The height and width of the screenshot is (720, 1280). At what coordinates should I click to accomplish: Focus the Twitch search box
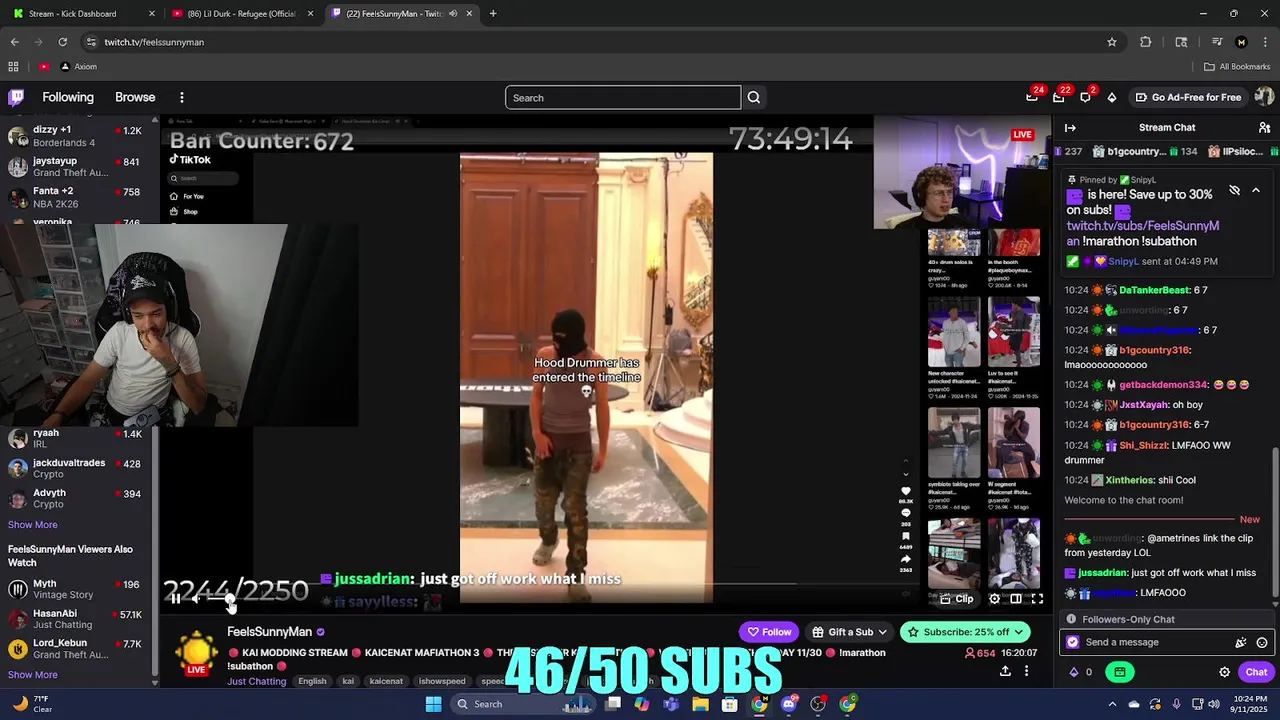[622, 98]
